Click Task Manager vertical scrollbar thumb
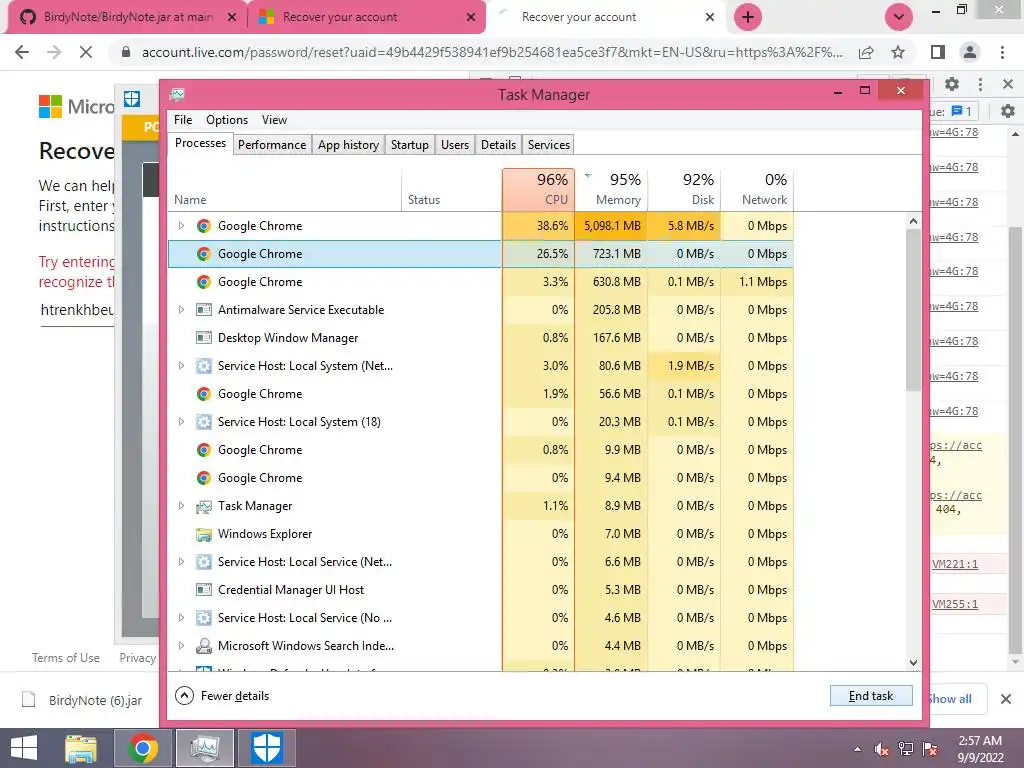Screen dimensions: 1024x768 [x=913, y=310]
